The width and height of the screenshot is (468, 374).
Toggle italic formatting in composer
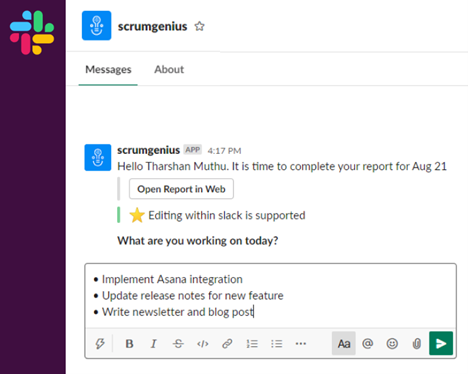click(x=153, y=344)
